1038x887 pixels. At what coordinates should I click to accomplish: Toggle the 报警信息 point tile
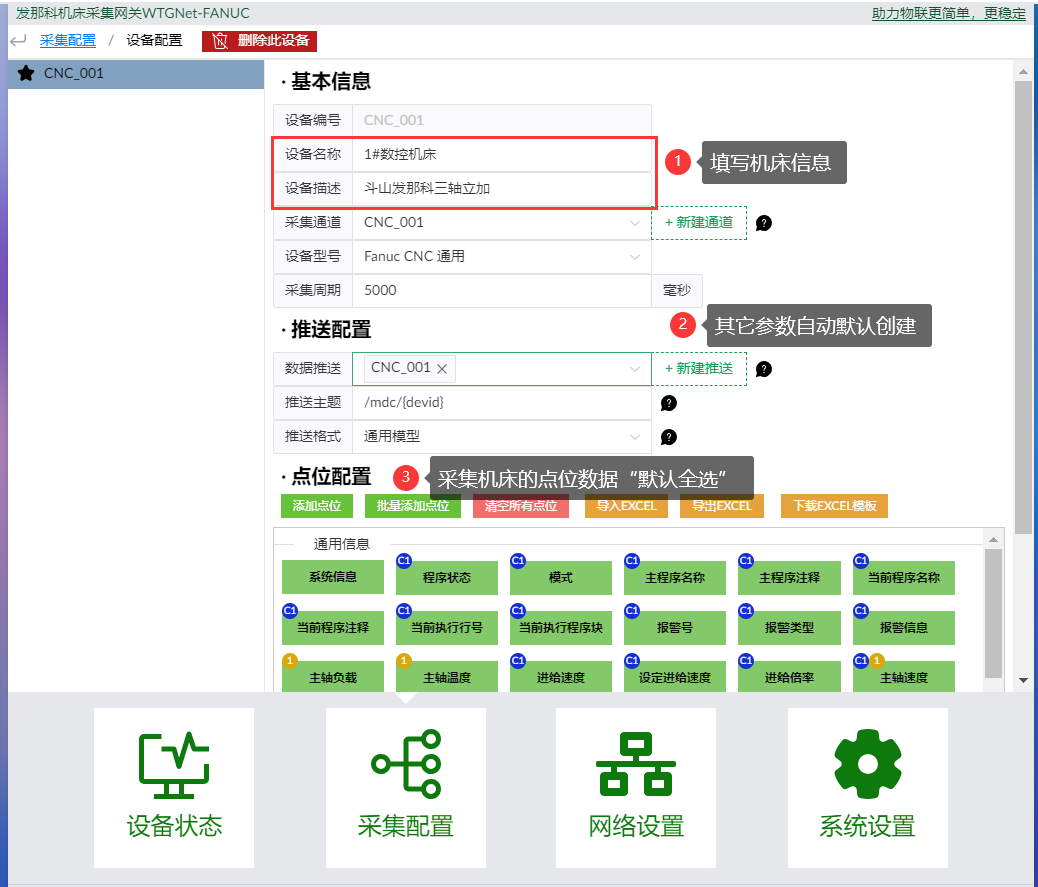point(904,628)
